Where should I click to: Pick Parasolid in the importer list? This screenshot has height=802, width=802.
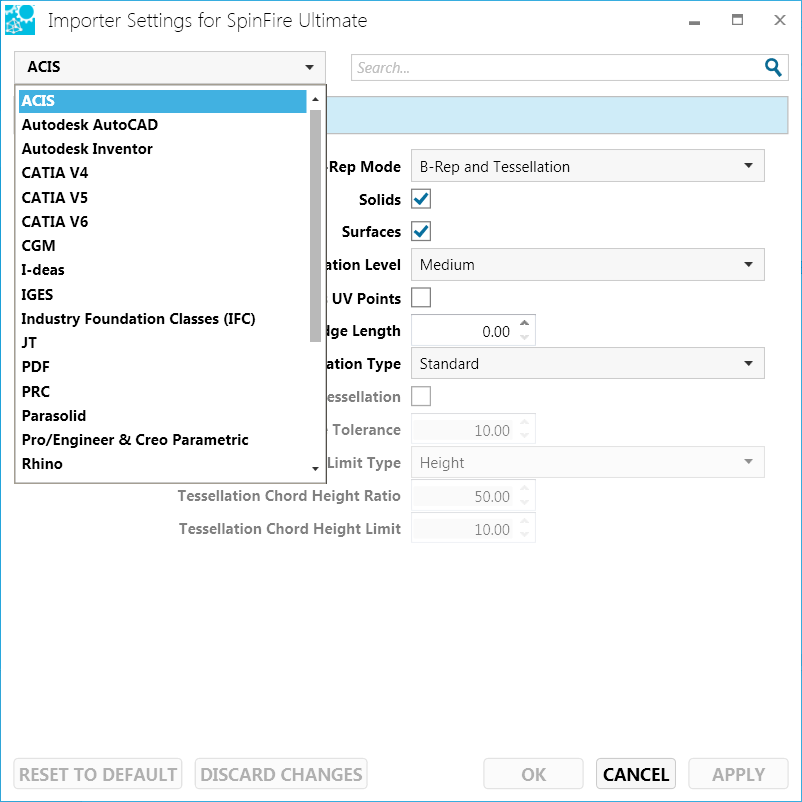(54, 415)
